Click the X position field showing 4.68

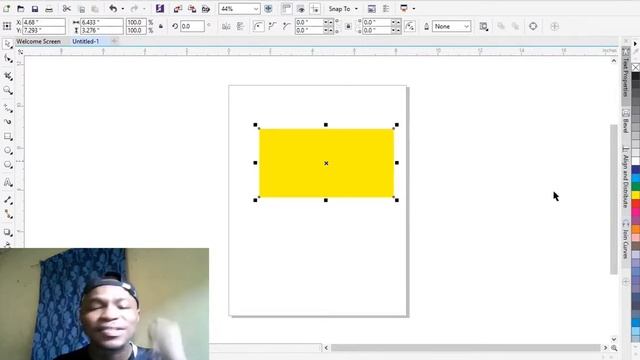[44, 22]
